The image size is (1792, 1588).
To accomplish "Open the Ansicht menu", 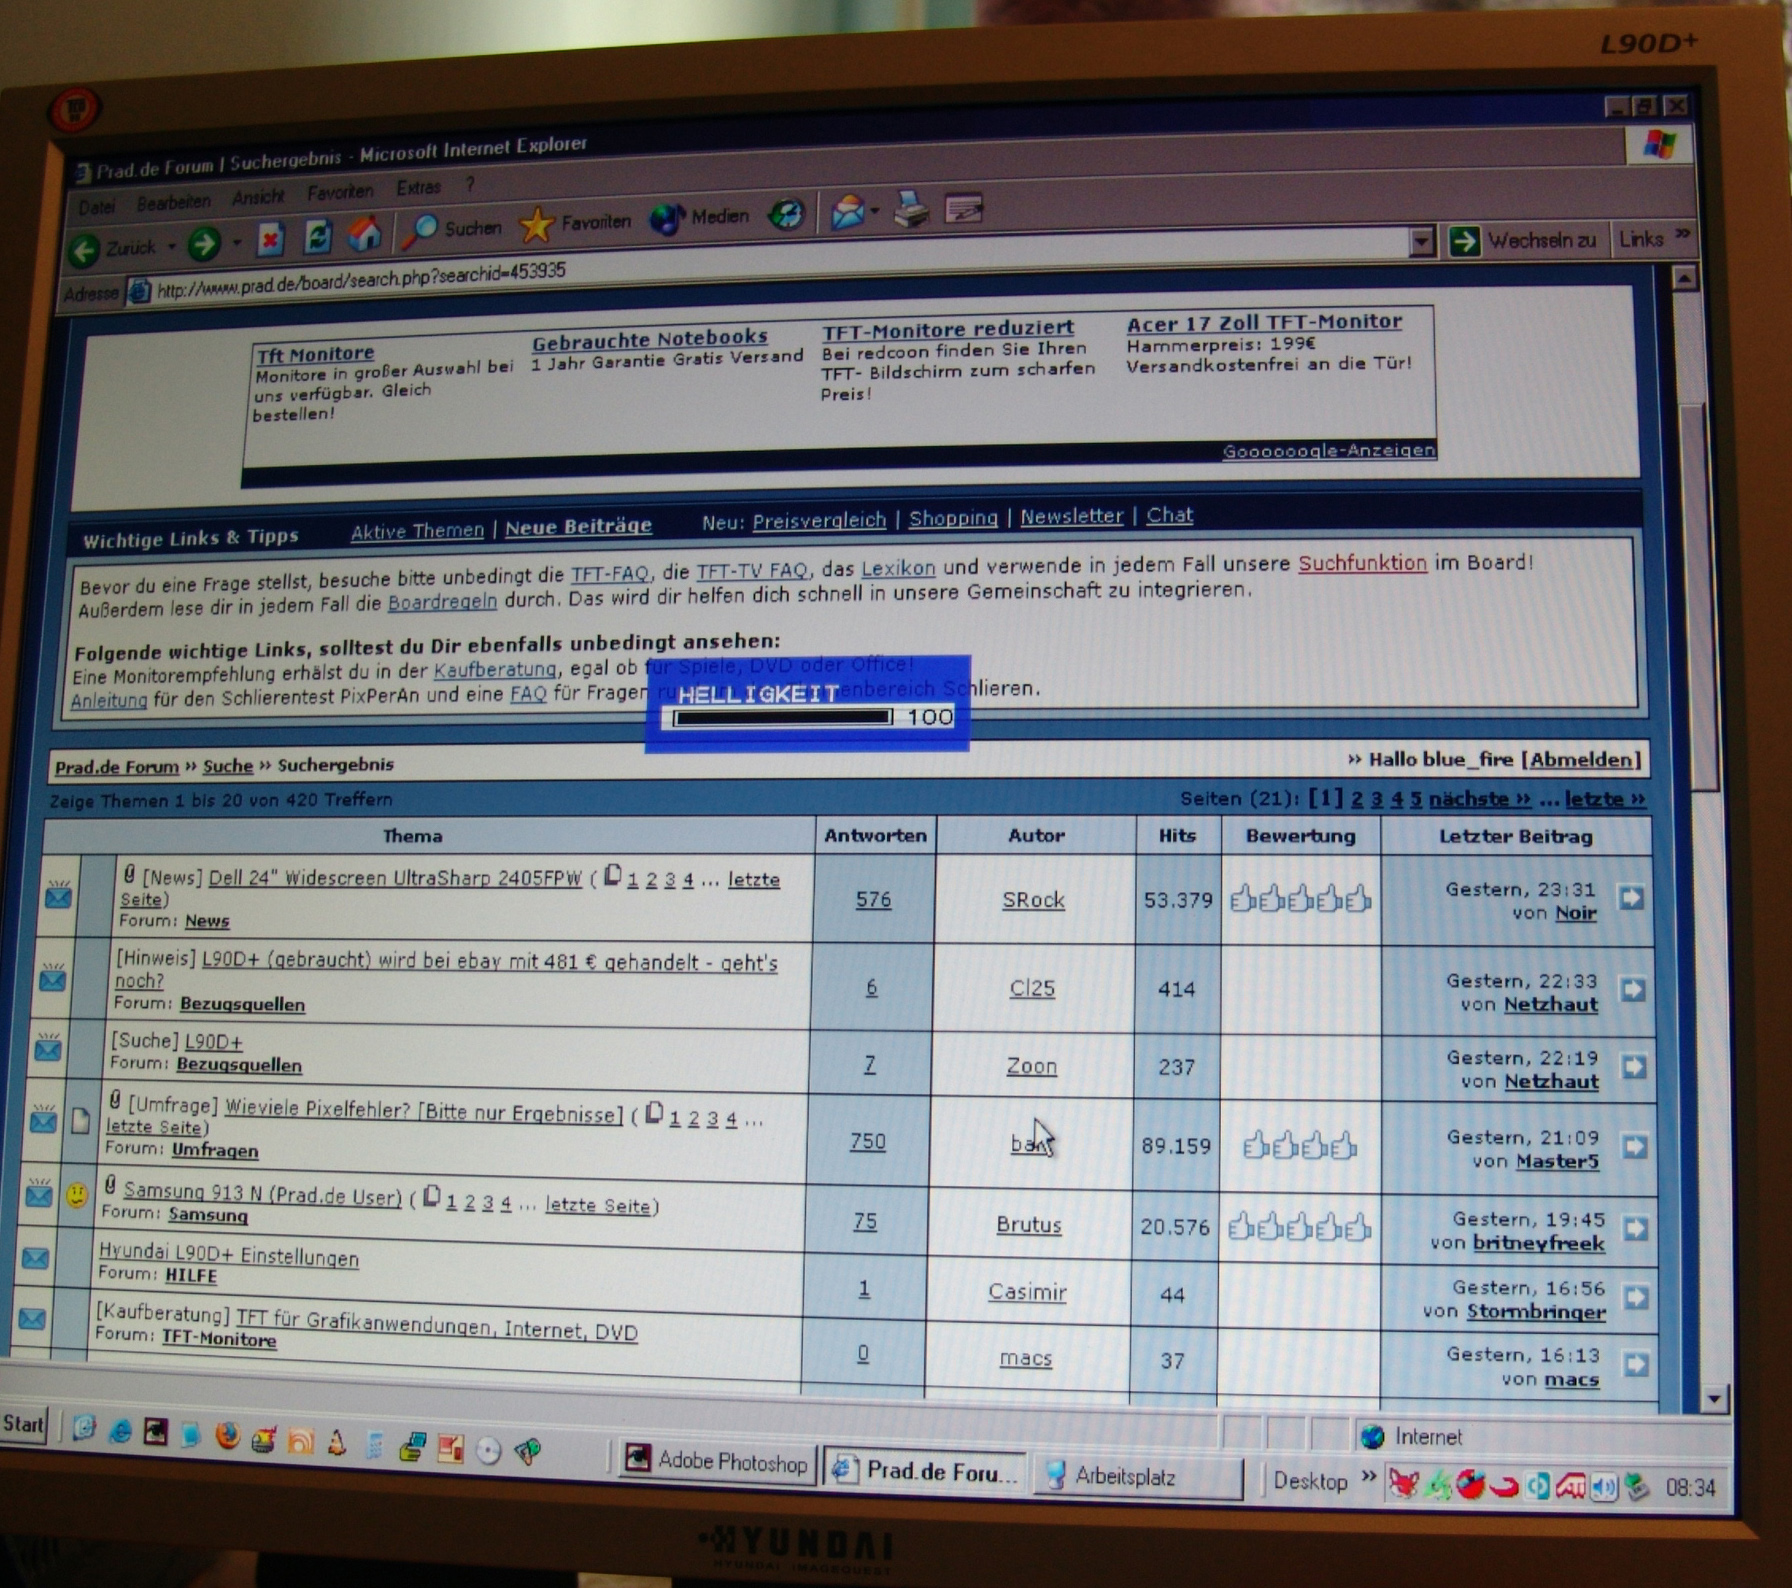I will click(258, 197).
